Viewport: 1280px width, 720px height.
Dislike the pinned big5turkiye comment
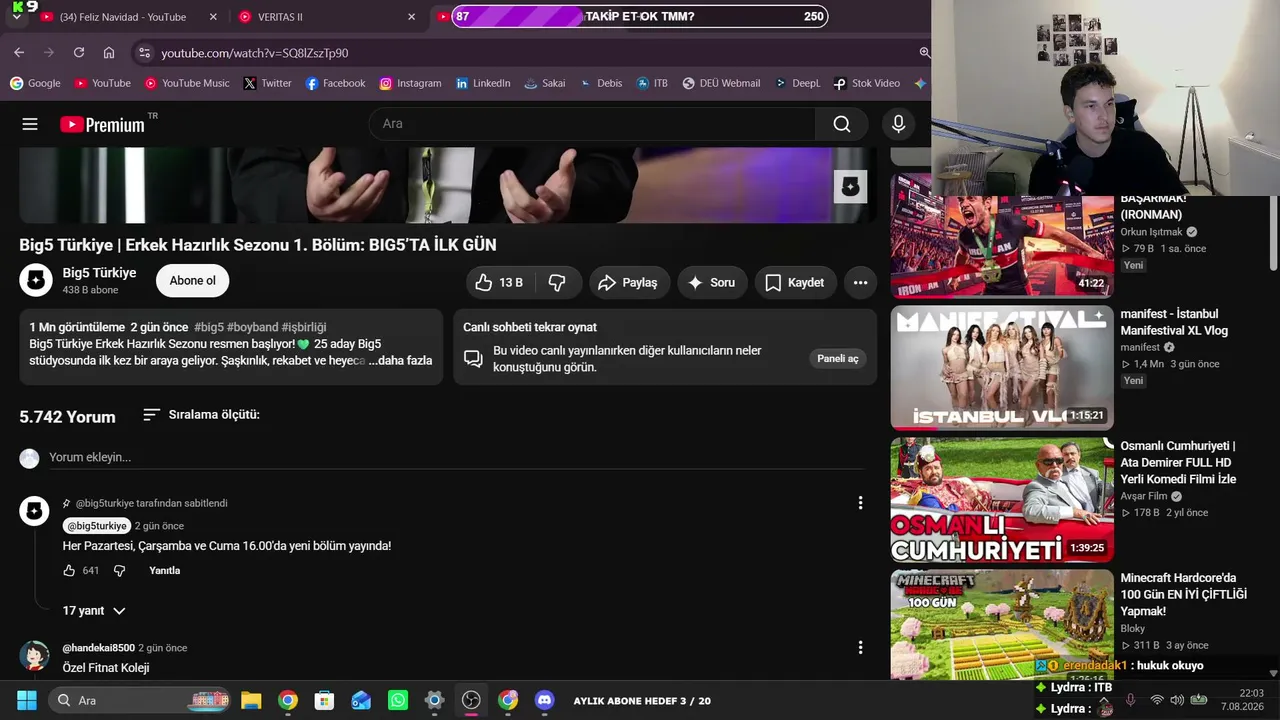pos(120,570)
